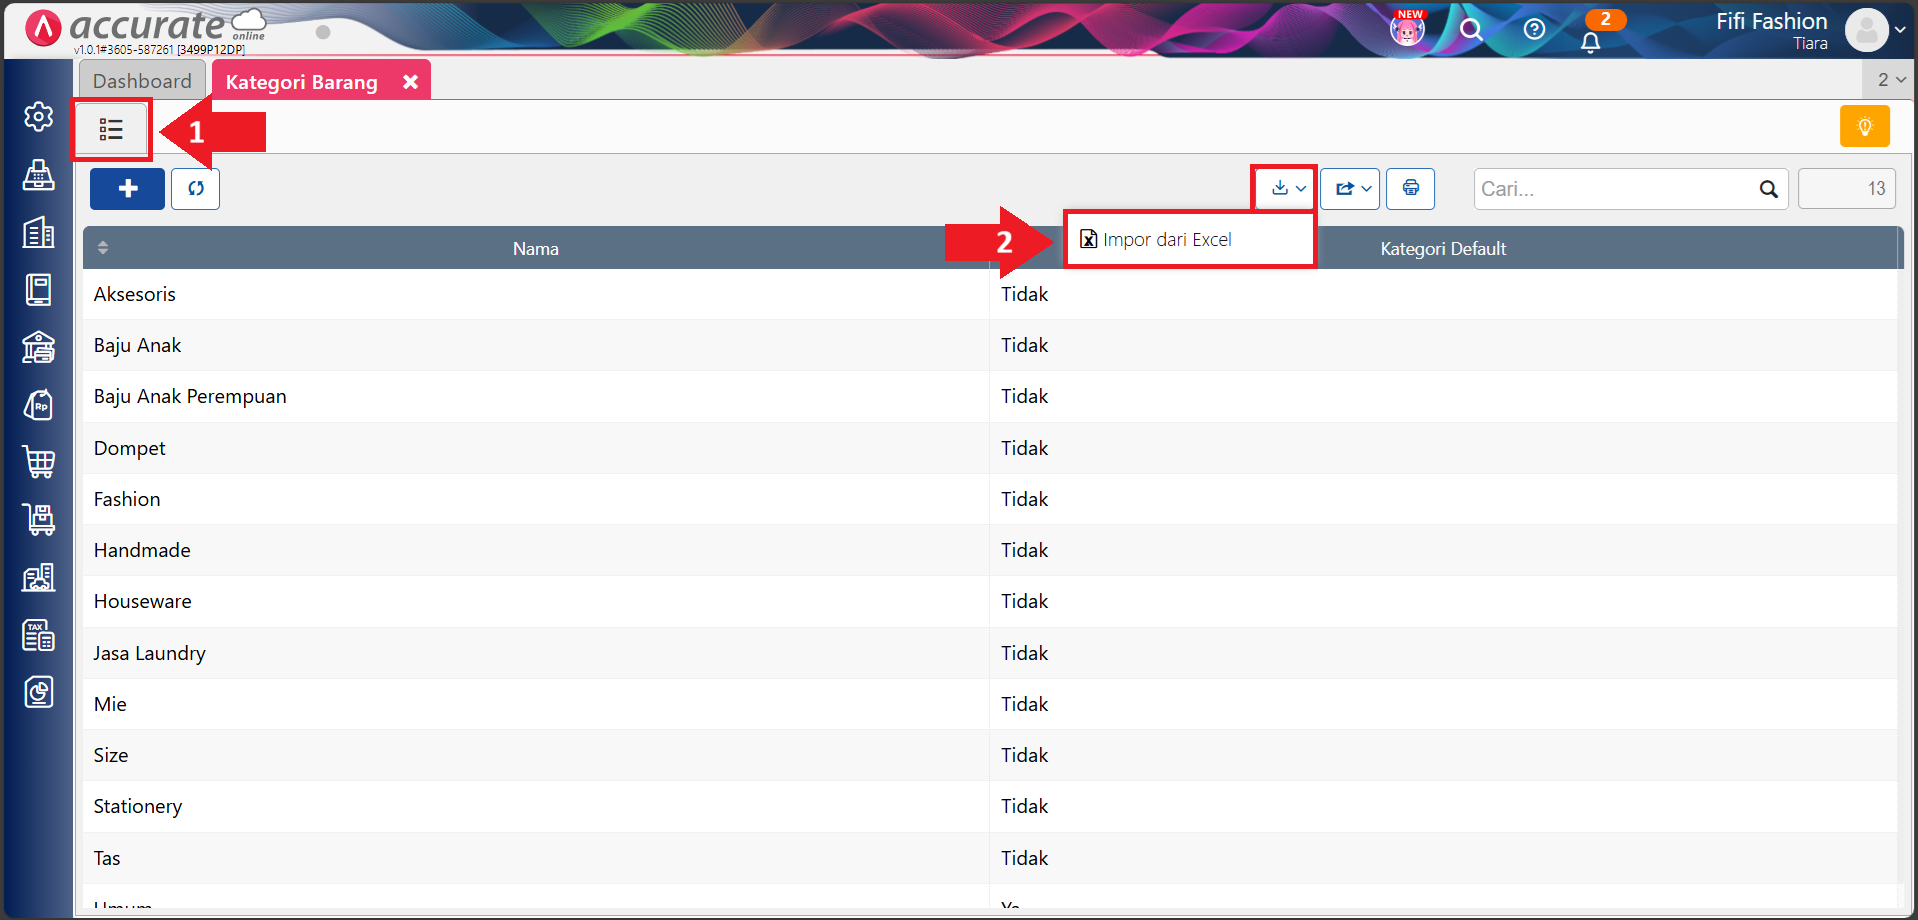Open the Settings gear in the sidebar
Image resolution: width=1918 pixels, height=920 pixels.
[37, 116]
